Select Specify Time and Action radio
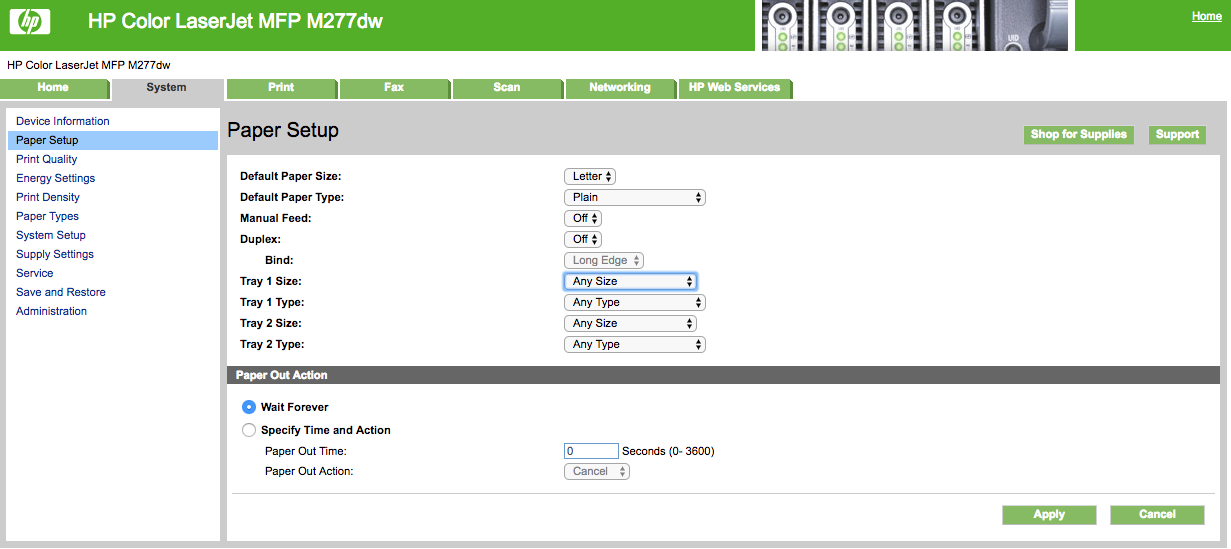Screen dimensions: 1231x549 [249, 430]
